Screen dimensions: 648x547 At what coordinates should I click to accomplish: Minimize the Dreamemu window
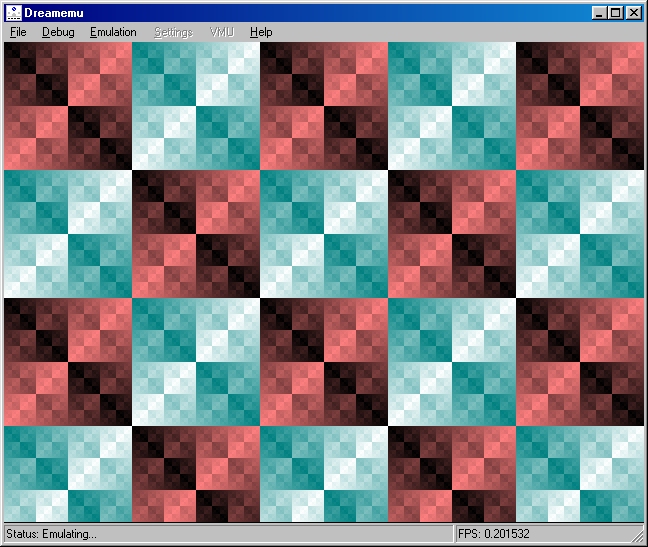point(599,13)
